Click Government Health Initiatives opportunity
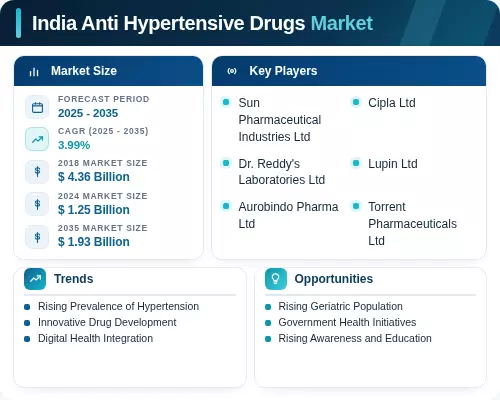 [x=347, y=322]
